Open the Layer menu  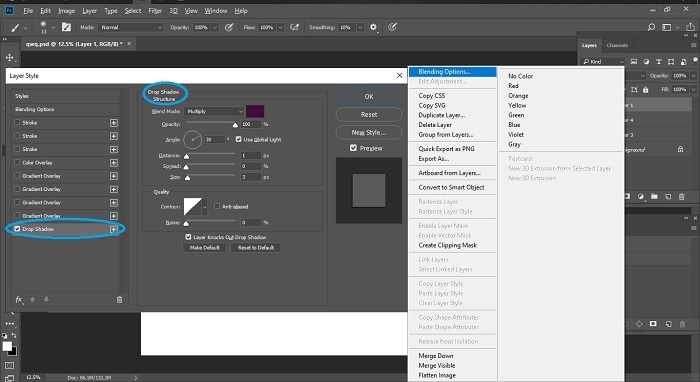(x=89, y=11)
